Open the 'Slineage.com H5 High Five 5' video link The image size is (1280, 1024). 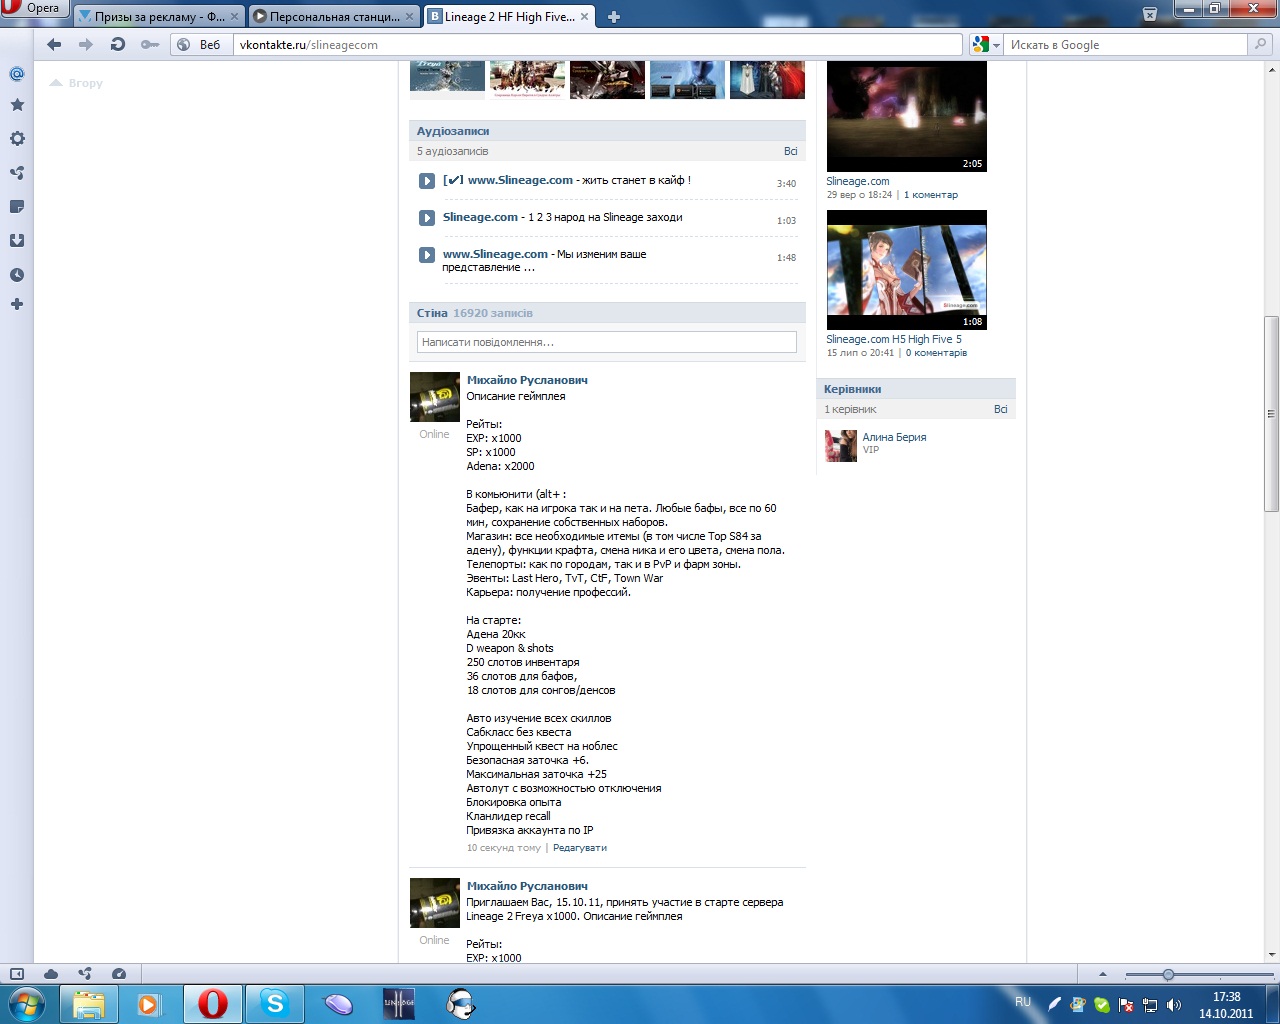coord(894,339)
